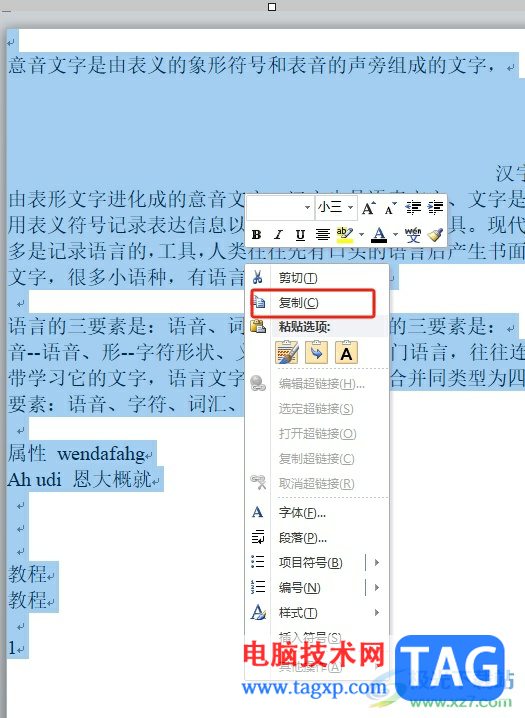The image size is (525, 718).
Task: Click the copy pages icon
Action: (259, 302)
